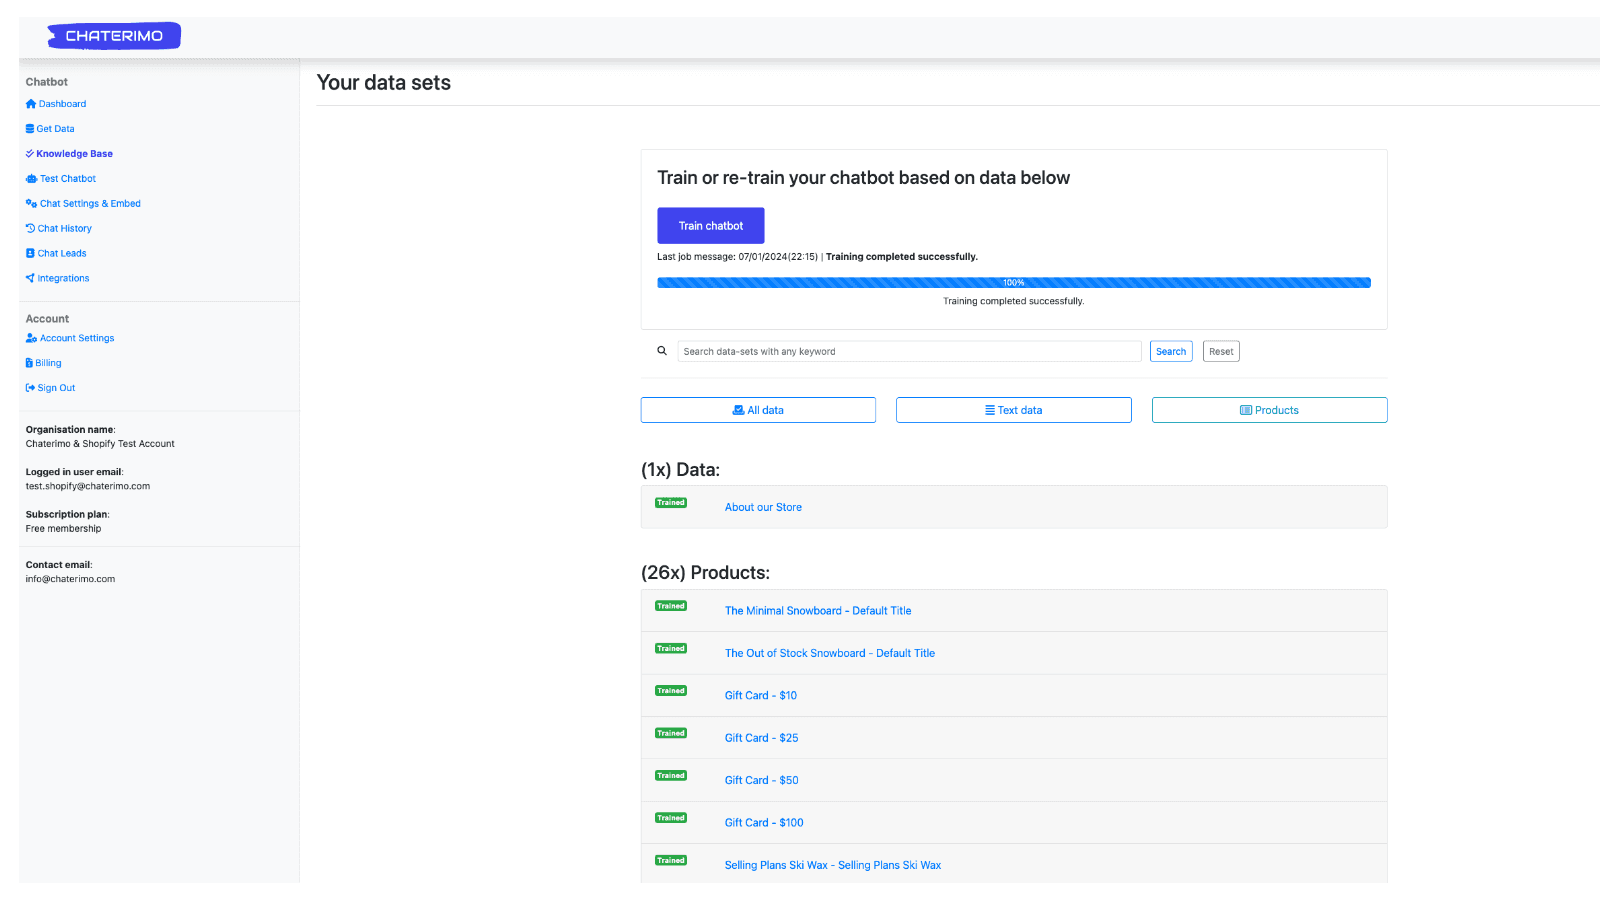This screenshot has width=1600, height=900.
Task: Click the Get Data database icon
Action: [x=30, y=129]
